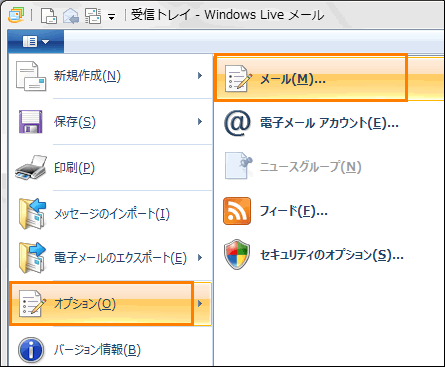
Task: Click the バージョン情報 blue info icon
Action: coord(31,350)
